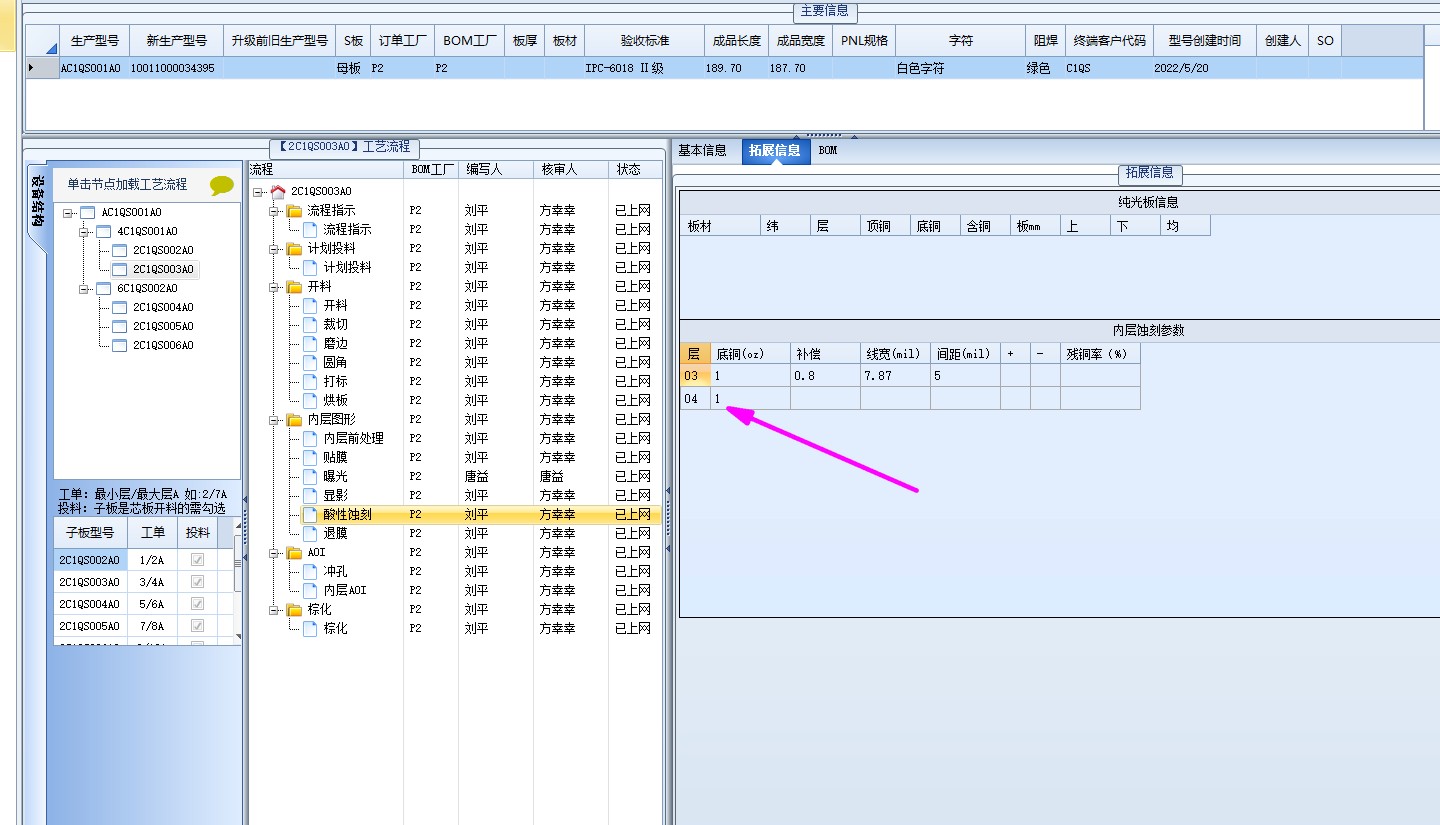Click the 计划投料 folder icon
Viewport: 1440px width, 825px height.
pos(294,248)
